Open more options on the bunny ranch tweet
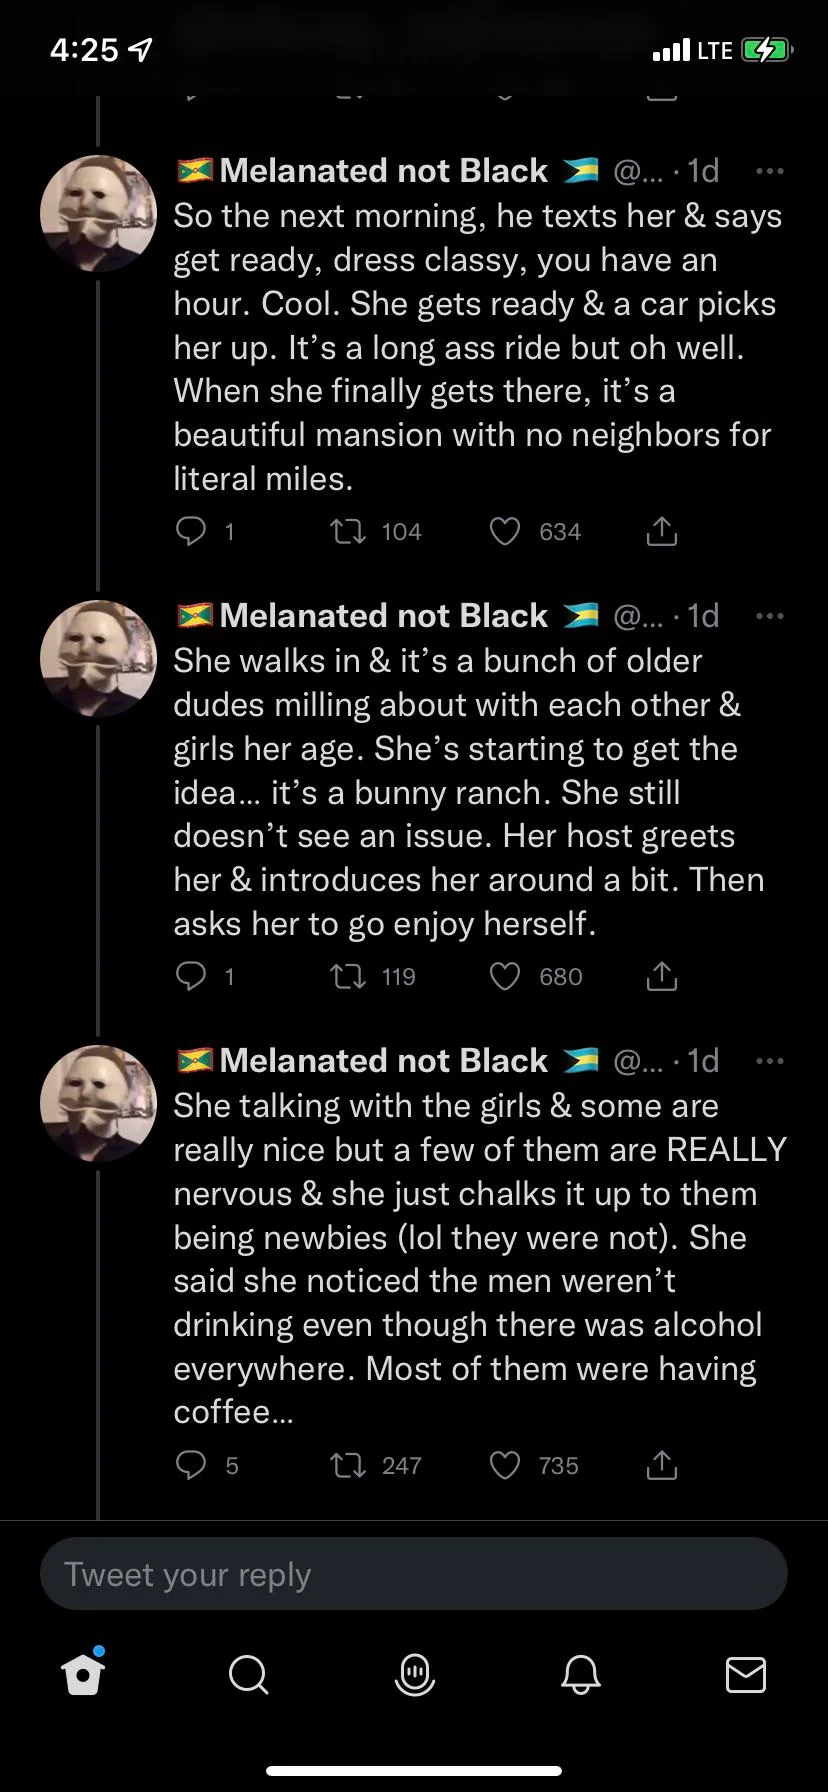Image resolution: width=828 pixels, height=1792 pixels. [x=769, y=616]
